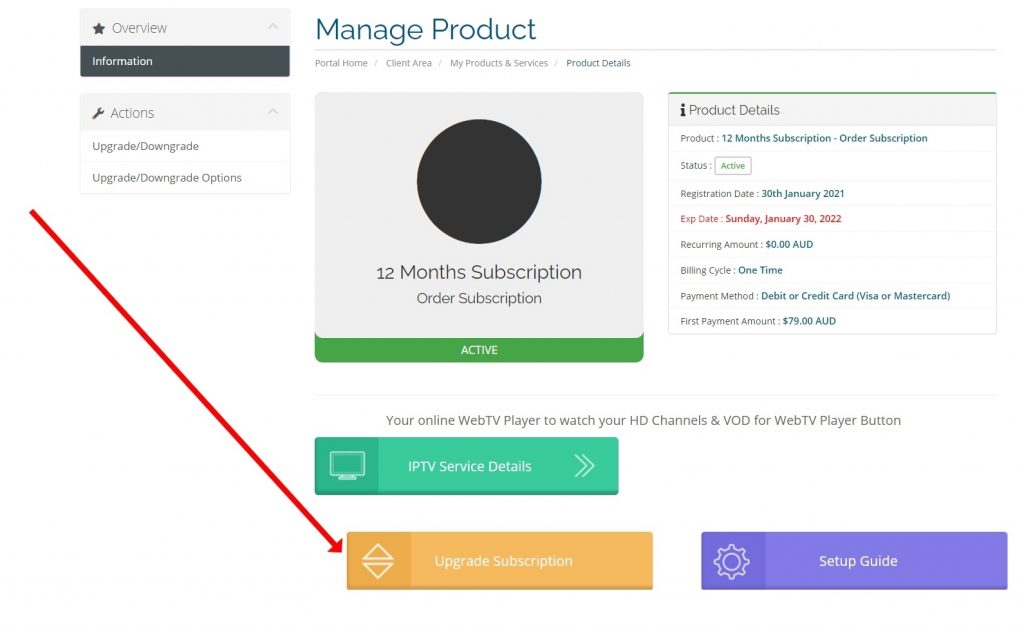Click the gear icon on Setup Guide
The image size is (1024, 629).
[x=732, y=561]
